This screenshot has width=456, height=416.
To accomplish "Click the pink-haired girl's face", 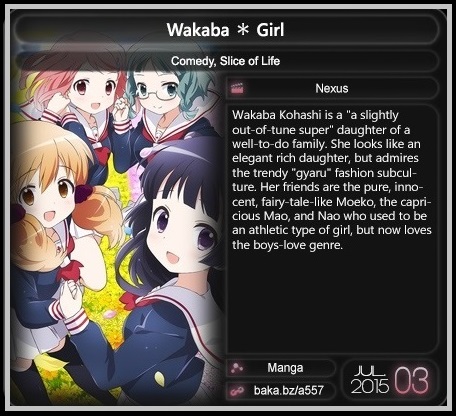I will click(93, 95).
